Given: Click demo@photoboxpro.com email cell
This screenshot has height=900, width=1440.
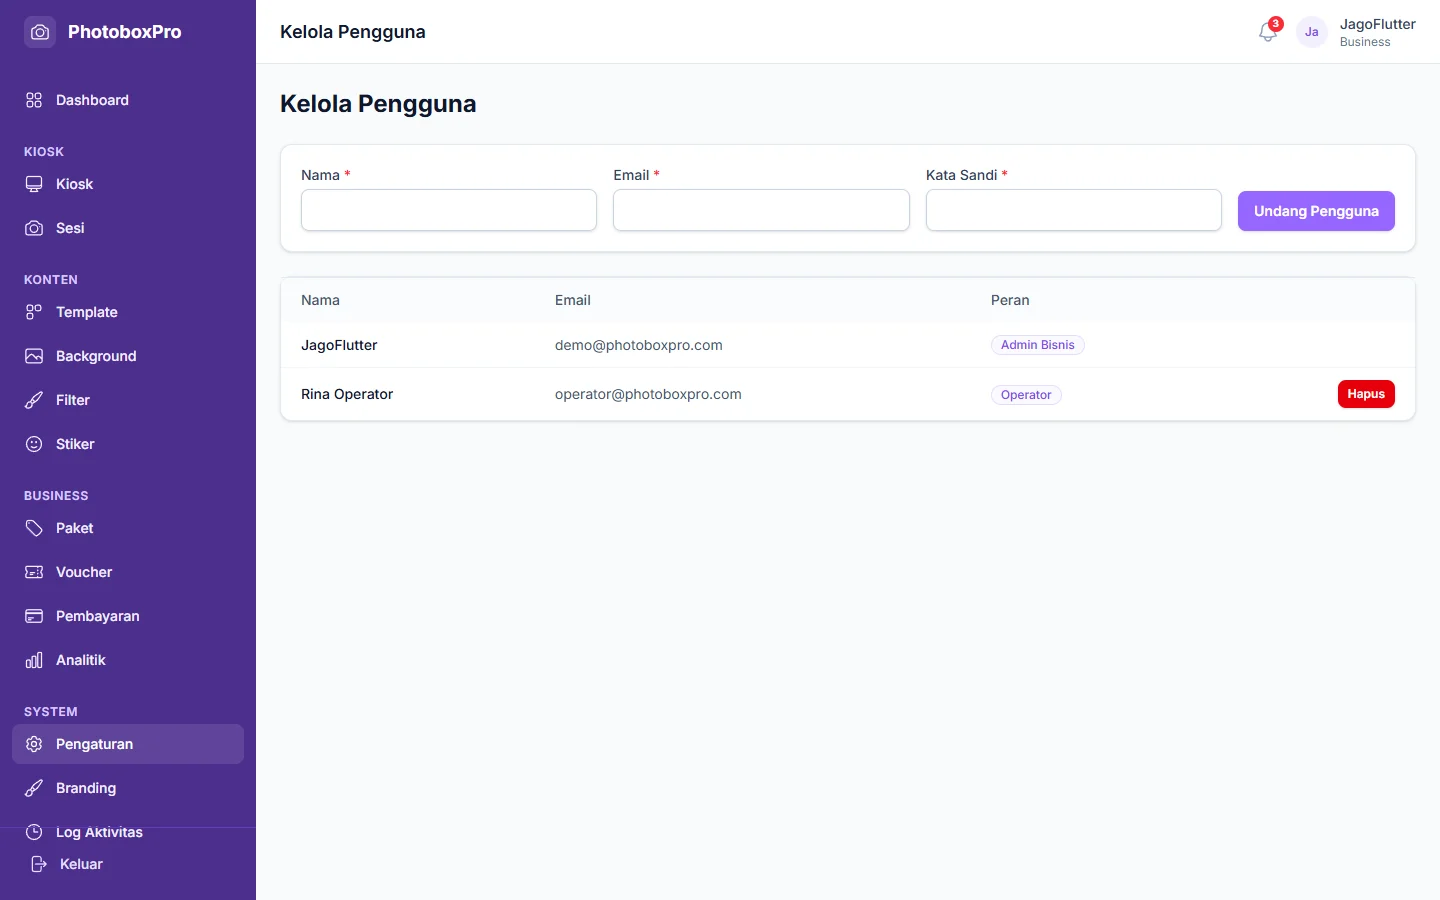Looking at the screenshot, I should tap(639, 345).
